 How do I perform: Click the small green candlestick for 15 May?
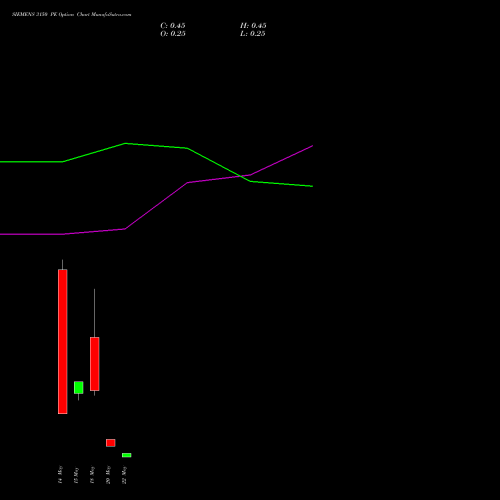79,387
